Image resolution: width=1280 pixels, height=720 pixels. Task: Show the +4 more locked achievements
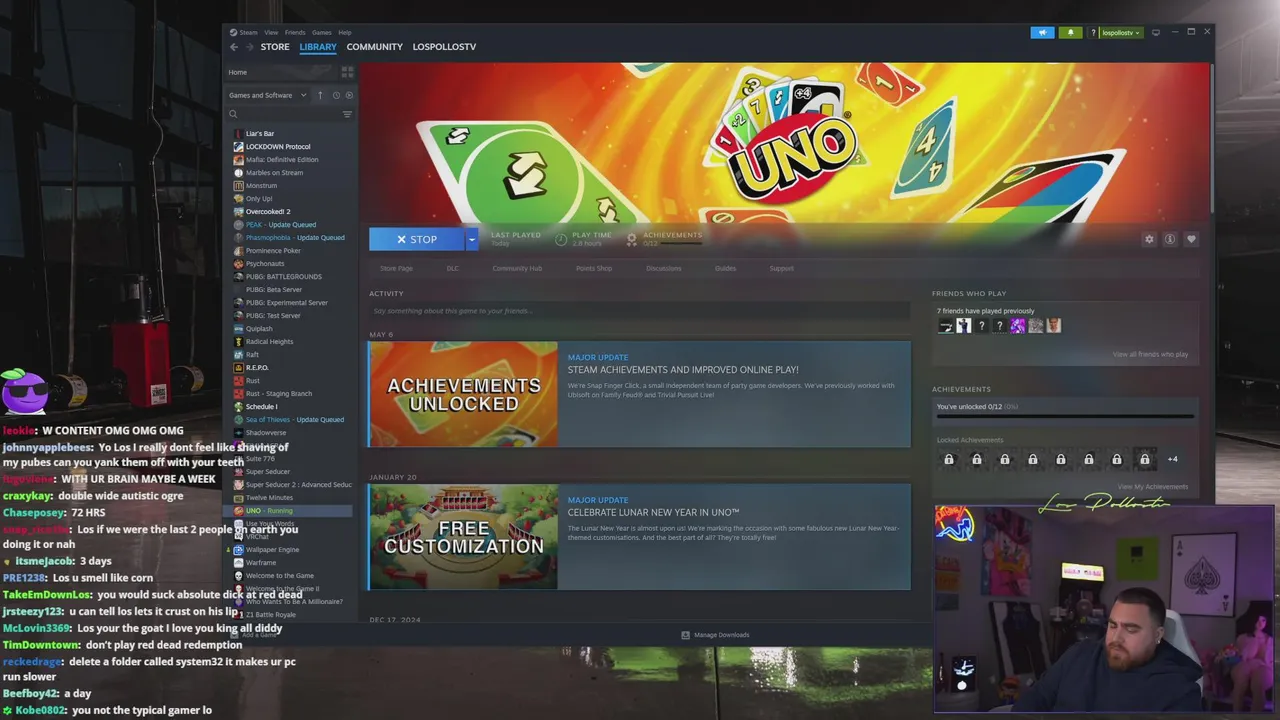[1172, 459]
